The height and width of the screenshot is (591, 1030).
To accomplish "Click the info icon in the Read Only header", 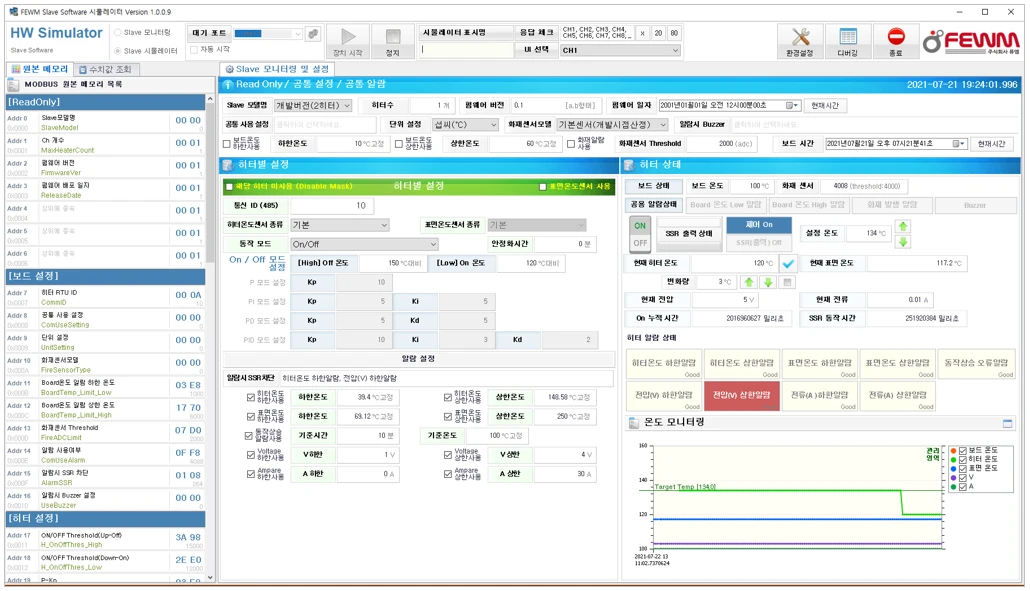I will (228, 85).
